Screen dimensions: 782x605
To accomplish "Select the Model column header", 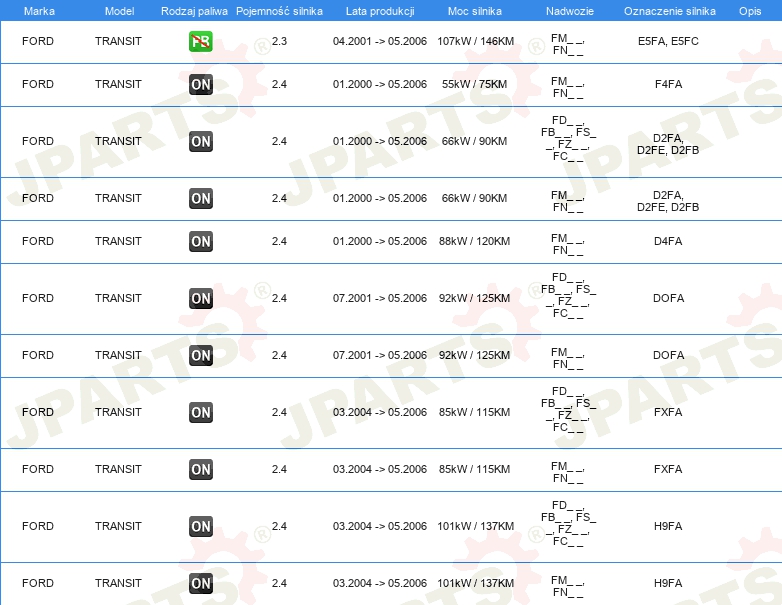I will [120, 11].
